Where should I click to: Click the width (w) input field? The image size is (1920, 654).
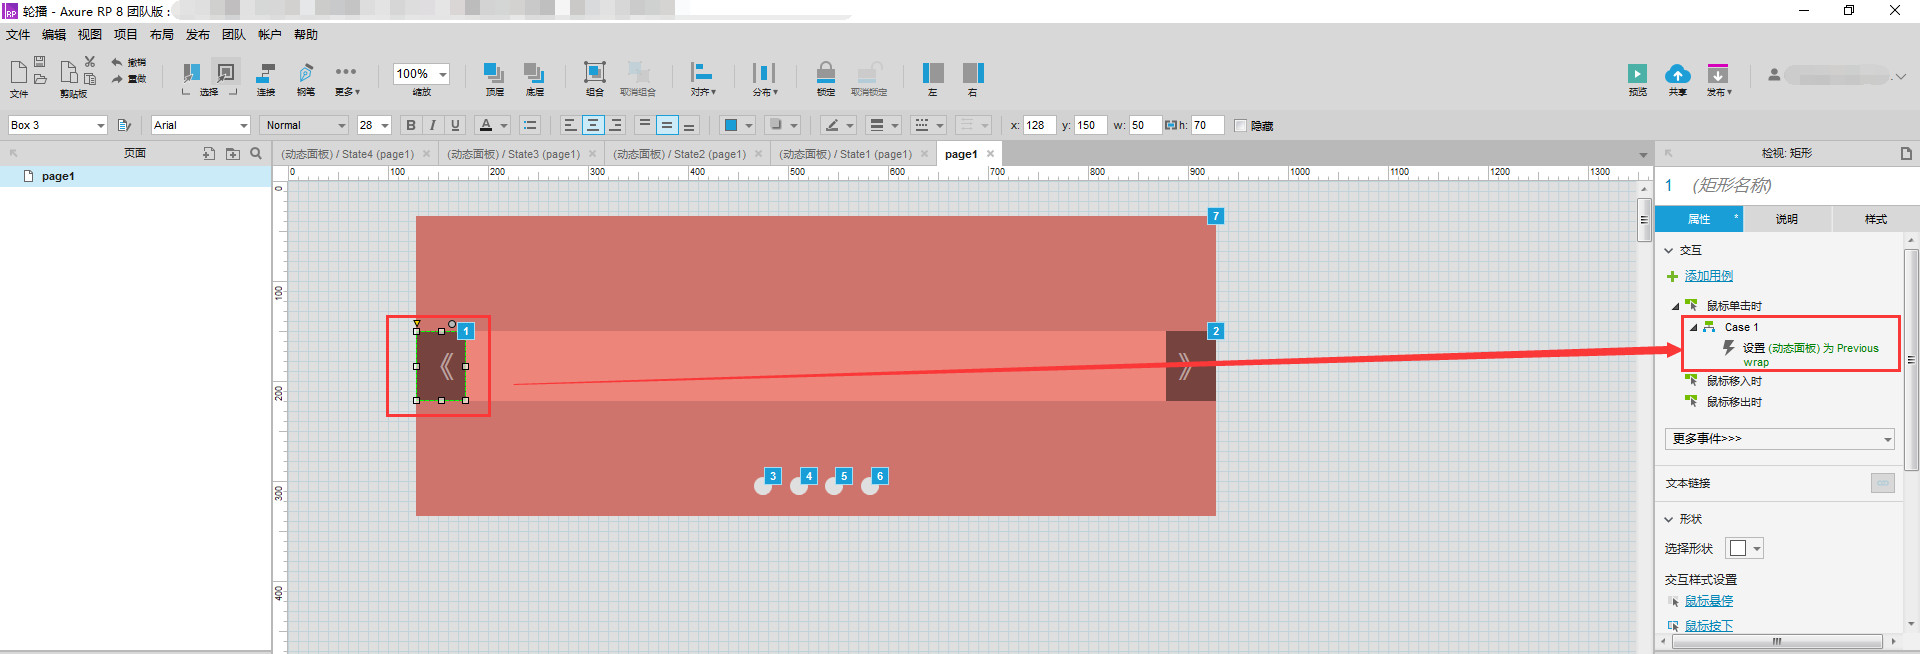click(1144, 125)
